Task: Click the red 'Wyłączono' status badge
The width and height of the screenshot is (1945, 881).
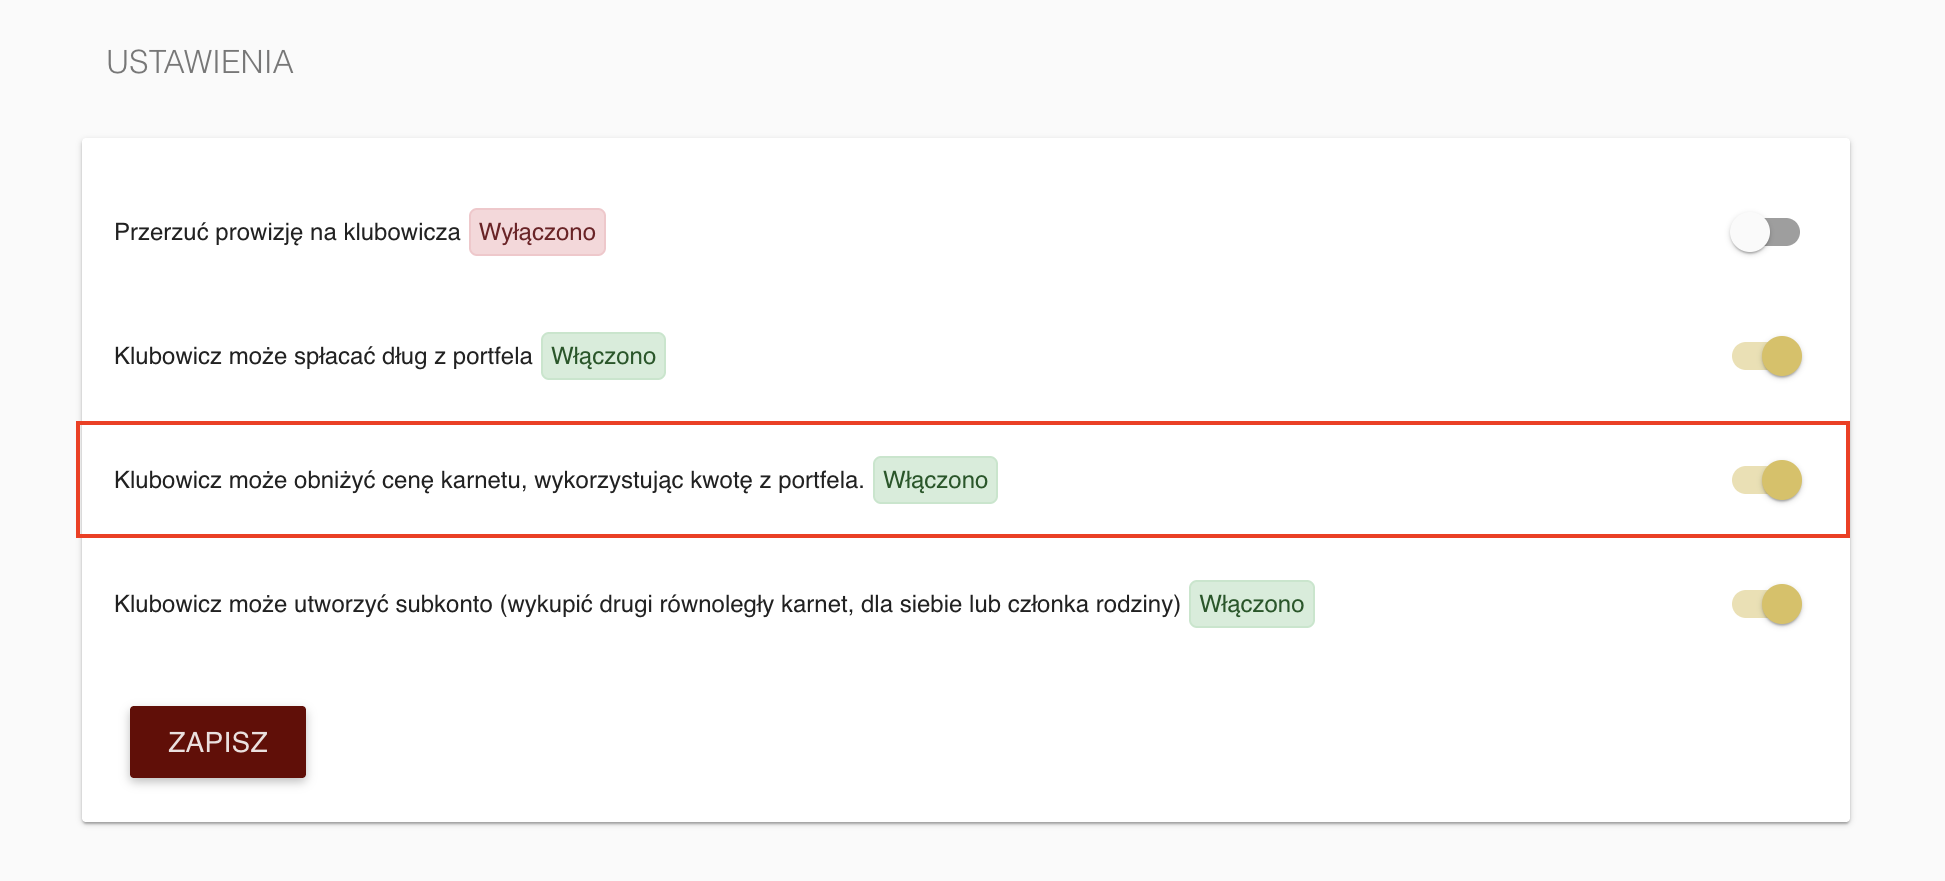Action: click(x=537, y=232)
